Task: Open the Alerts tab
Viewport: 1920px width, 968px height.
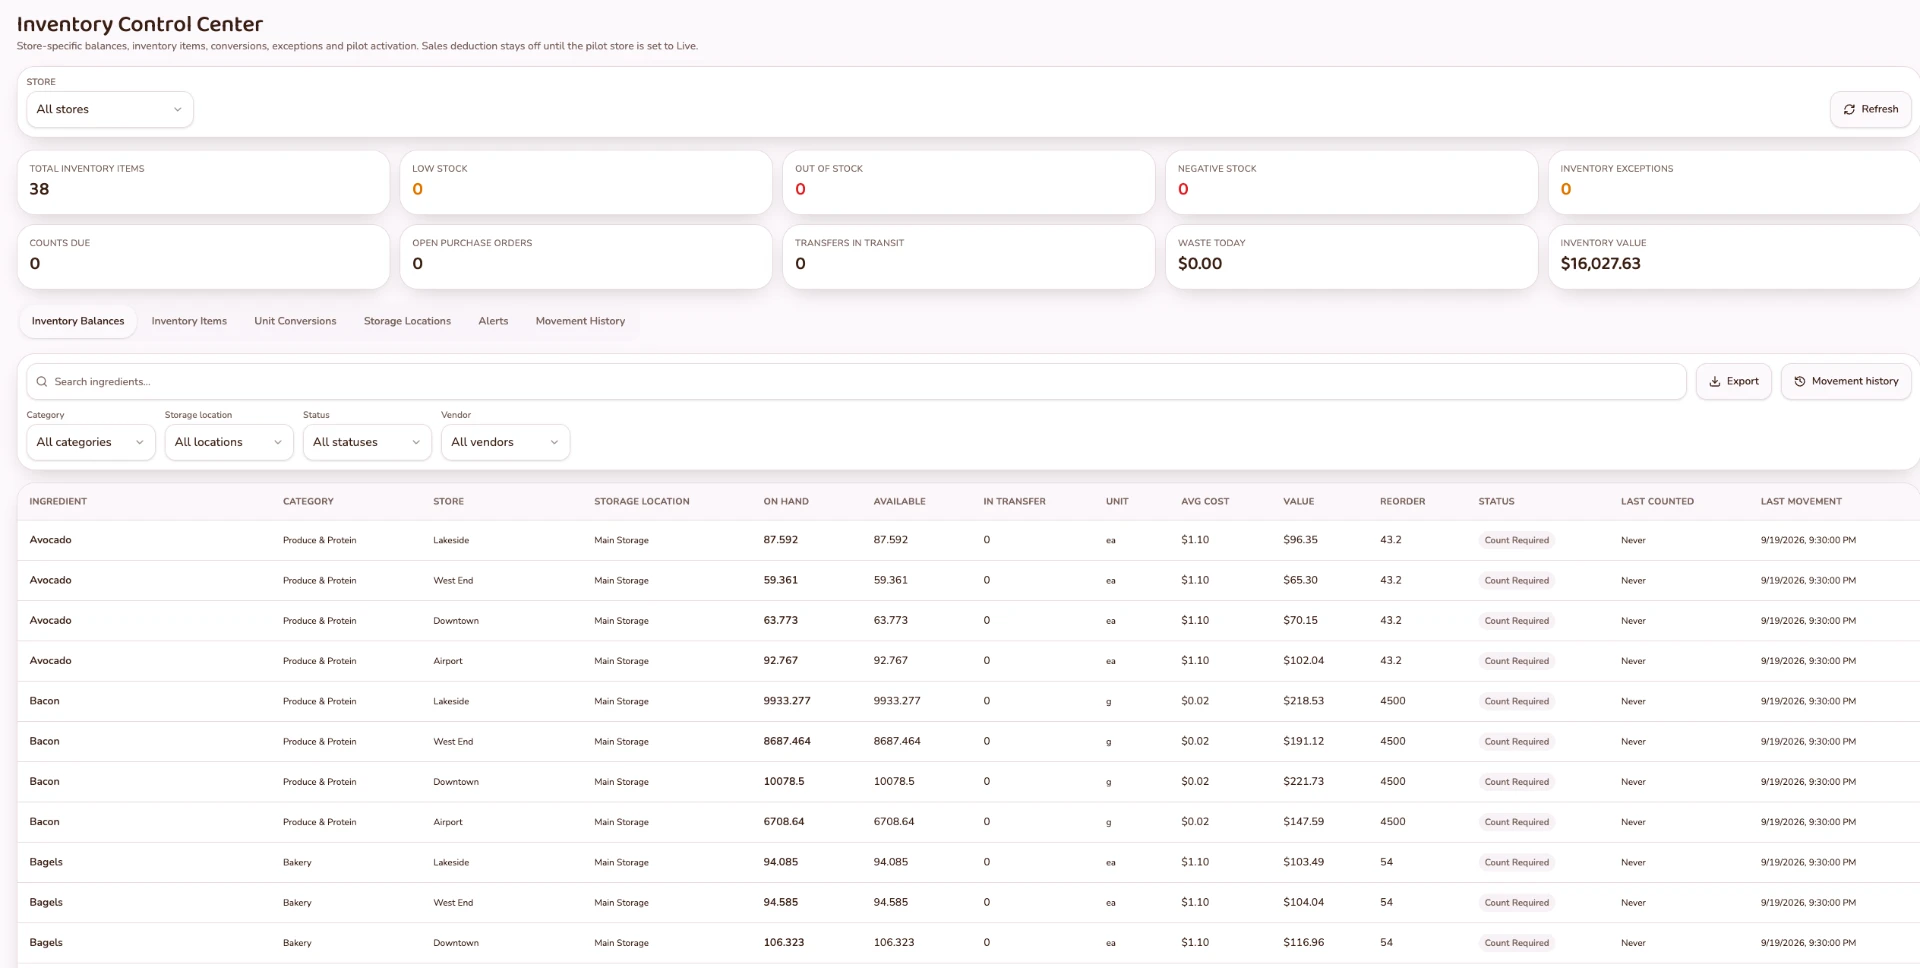Action: tap(493, 321)
